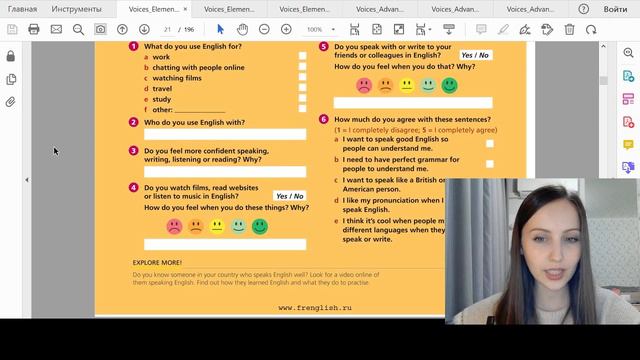
Task: Click the vertical scrollbar thumb
Action: point(604,80)
